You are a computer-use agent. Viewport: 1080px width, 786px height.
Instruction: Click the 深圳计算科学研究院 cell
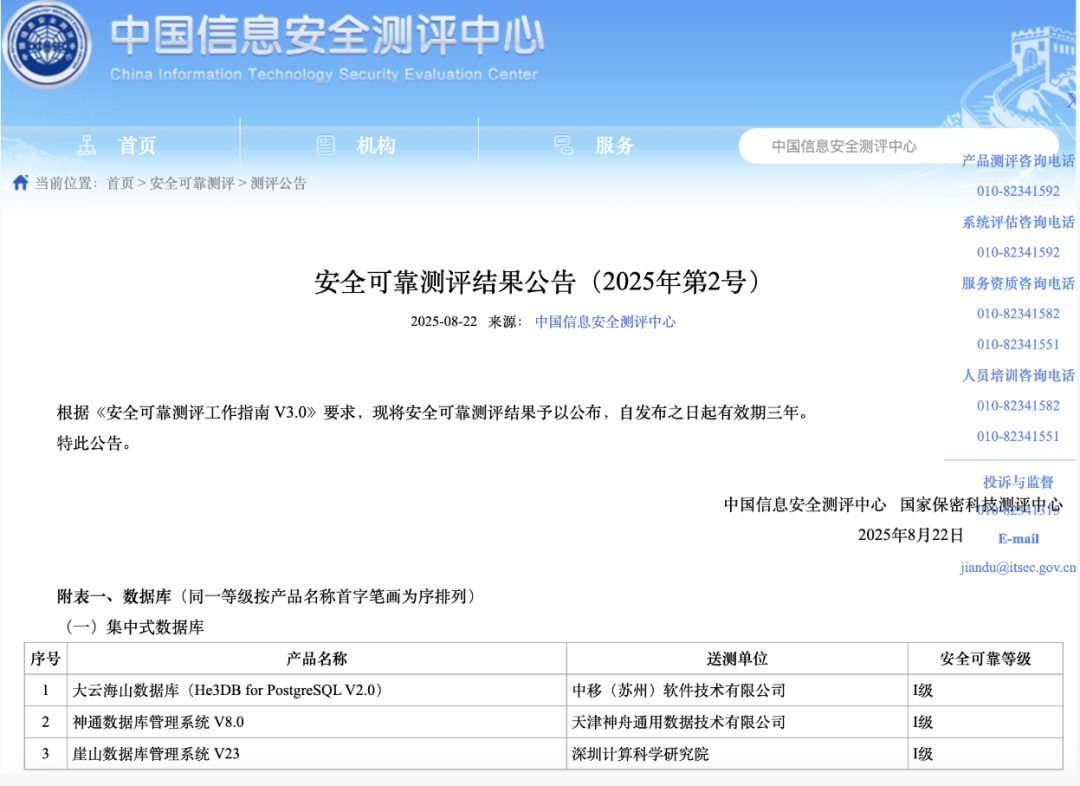(737, 754)
